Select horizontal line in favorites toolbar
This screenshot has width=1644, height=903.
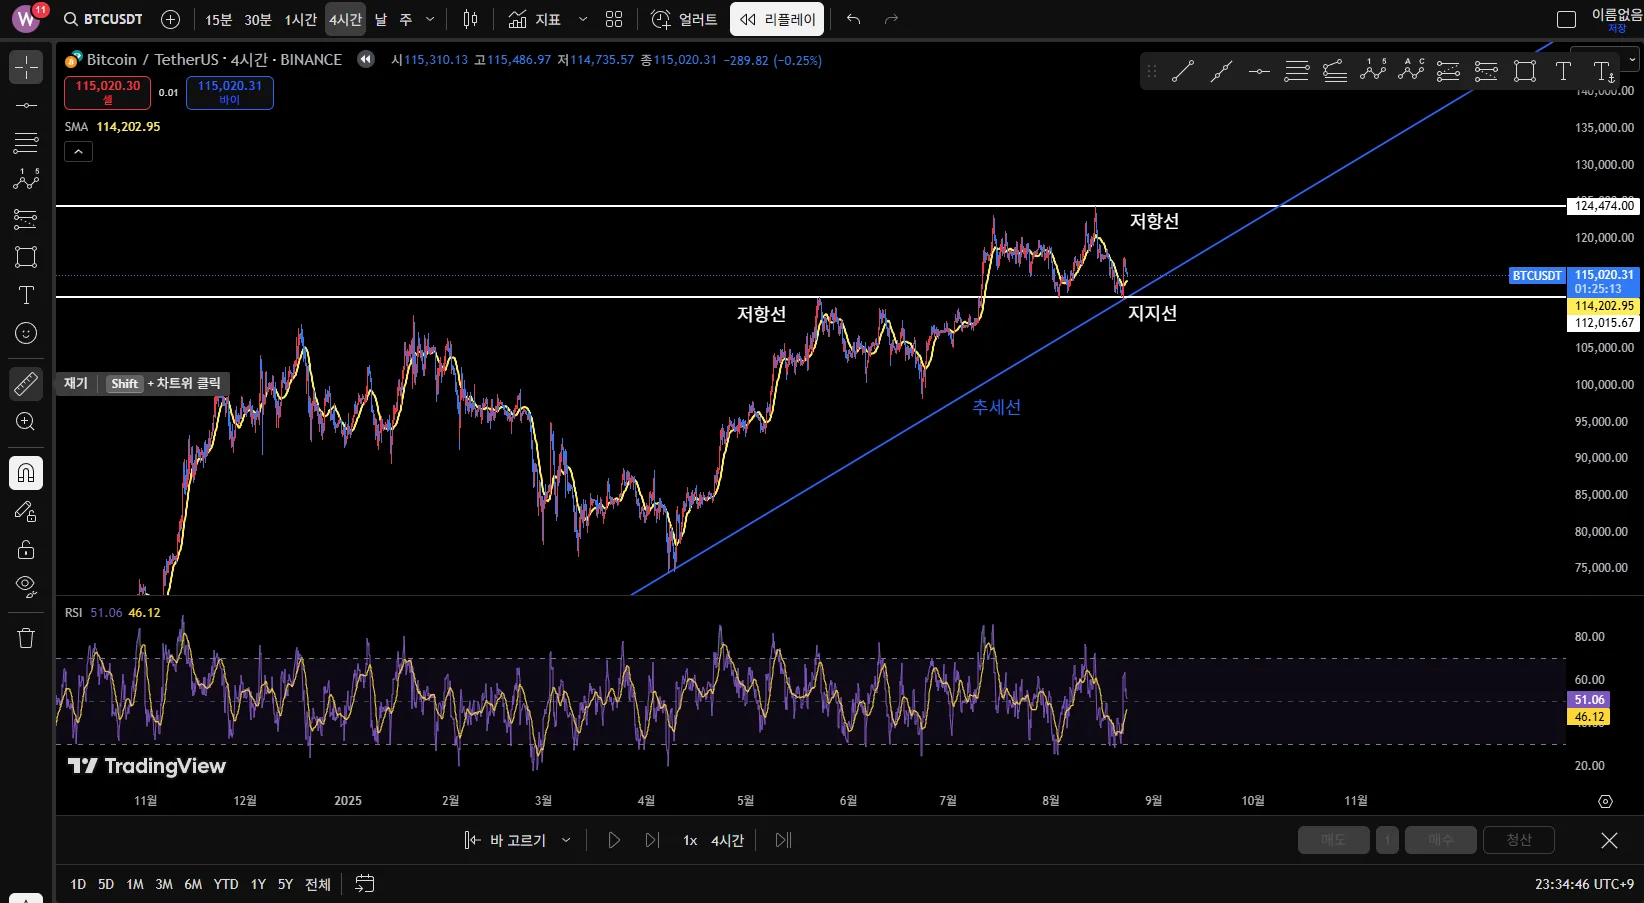(1259, 71)
